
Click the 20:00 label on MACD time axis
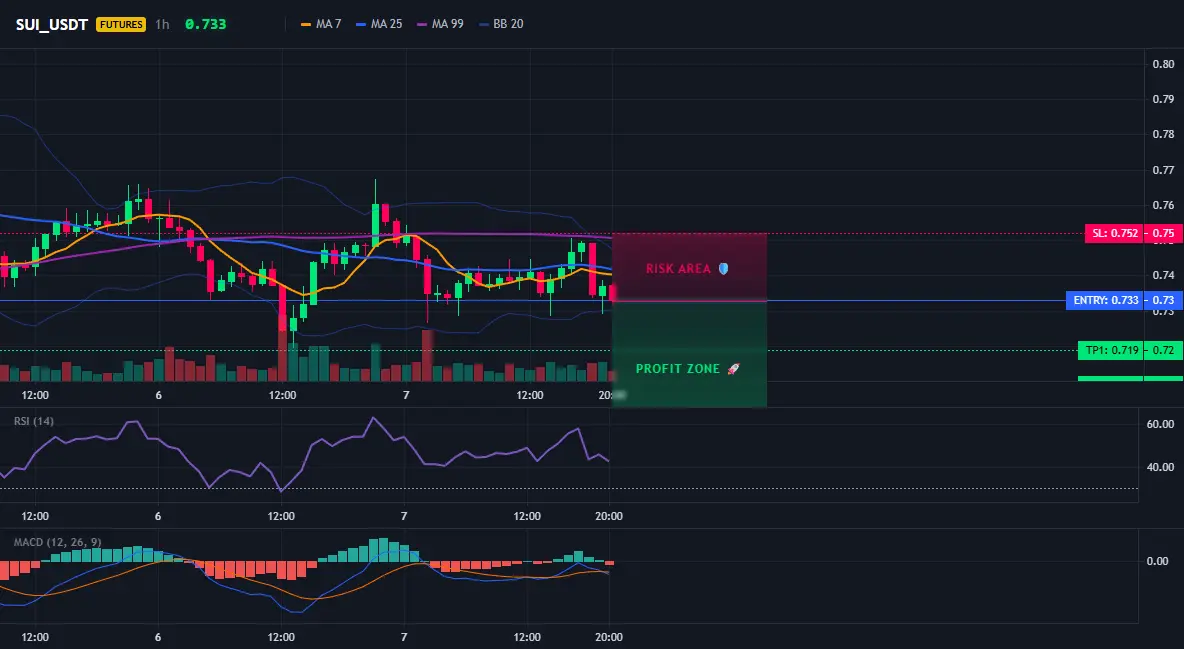[609, 637]
